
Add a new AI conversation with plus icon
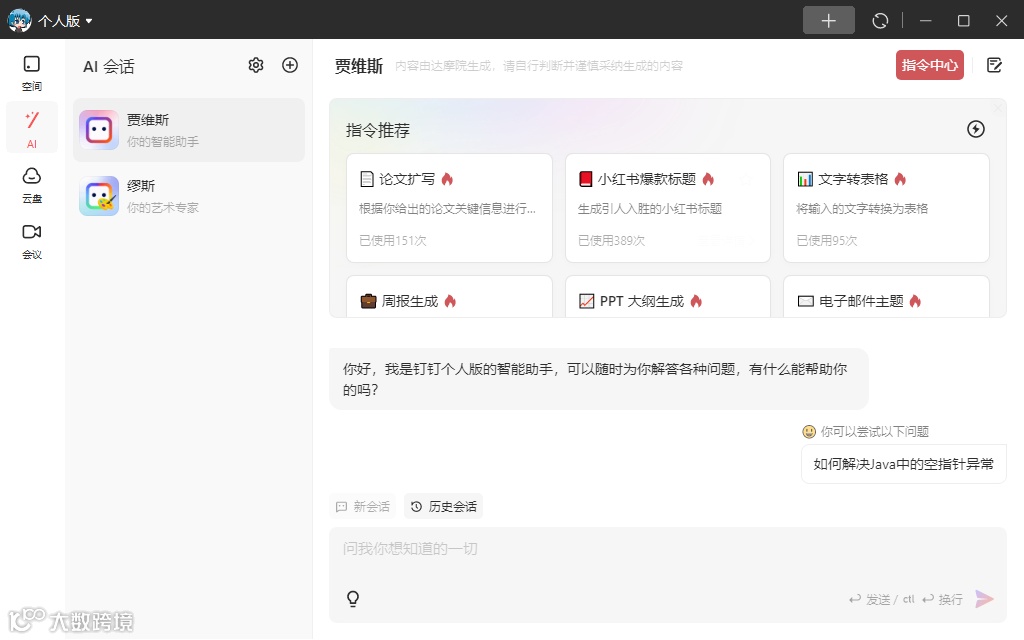(x=289, y=65)
